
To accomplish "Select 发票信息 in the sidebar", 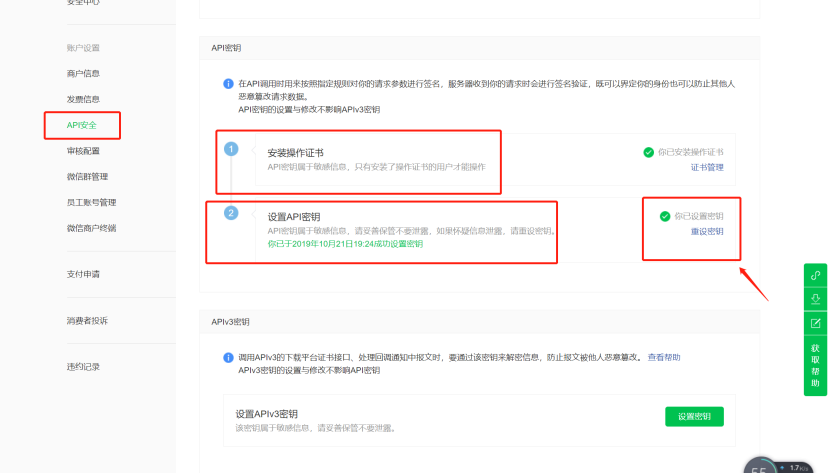I will 83,99.
